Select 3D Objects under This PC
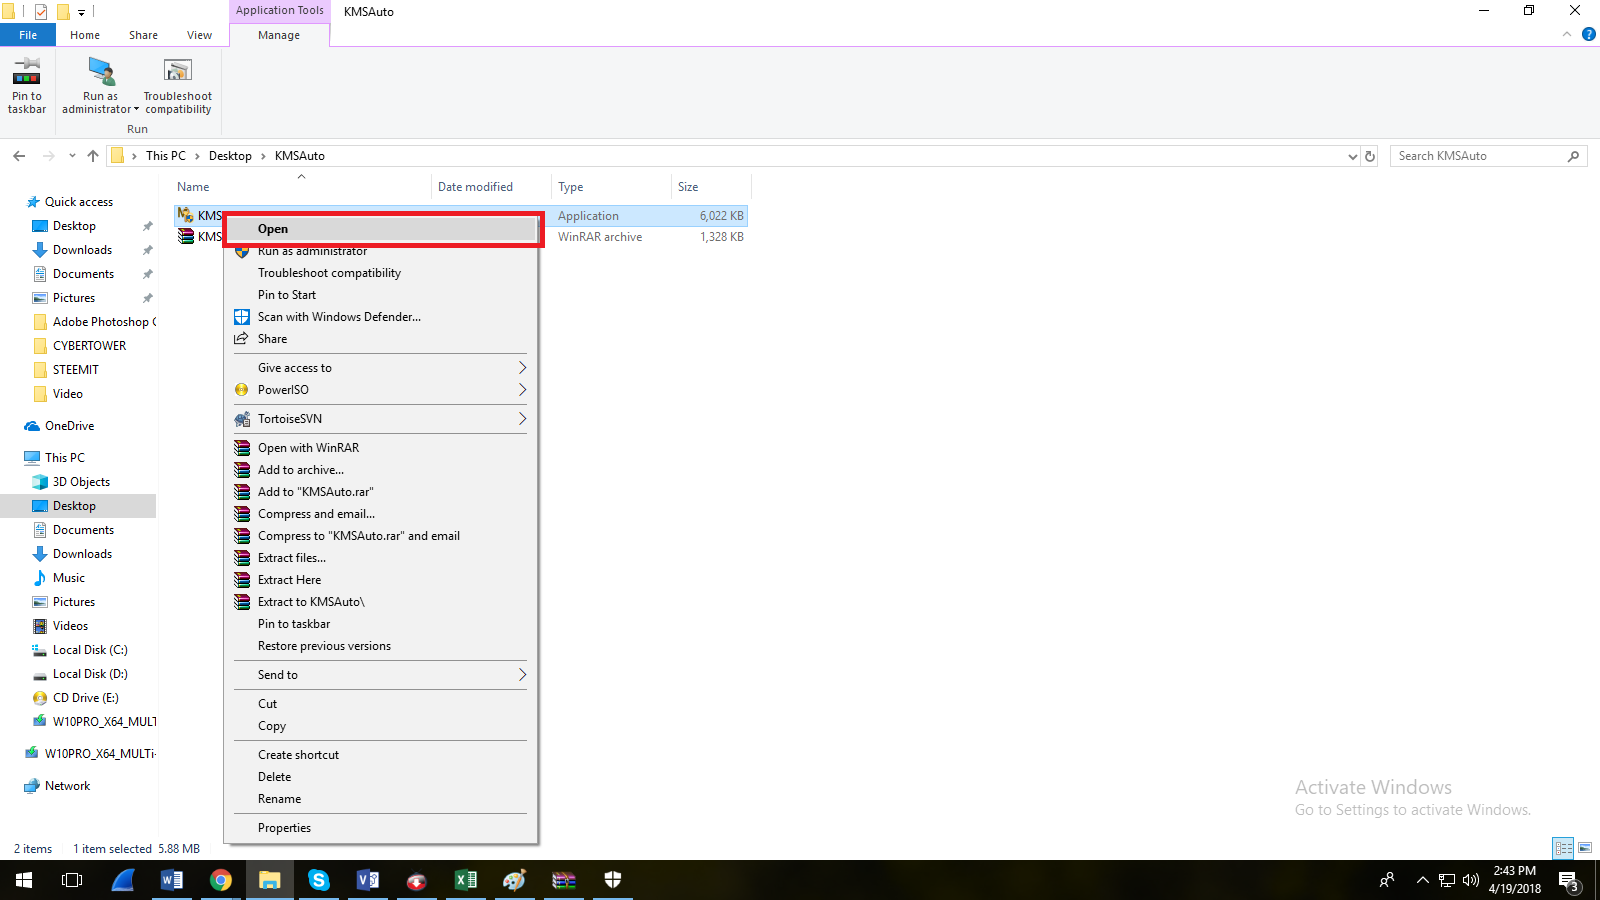The width and height of the screenshot is (1600, 900). tap(81, 482)
